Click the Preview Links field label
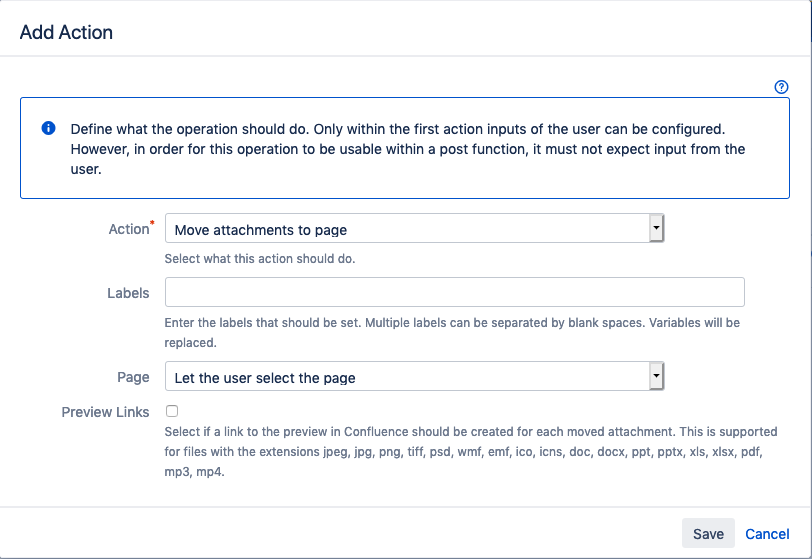 (105, 412)
